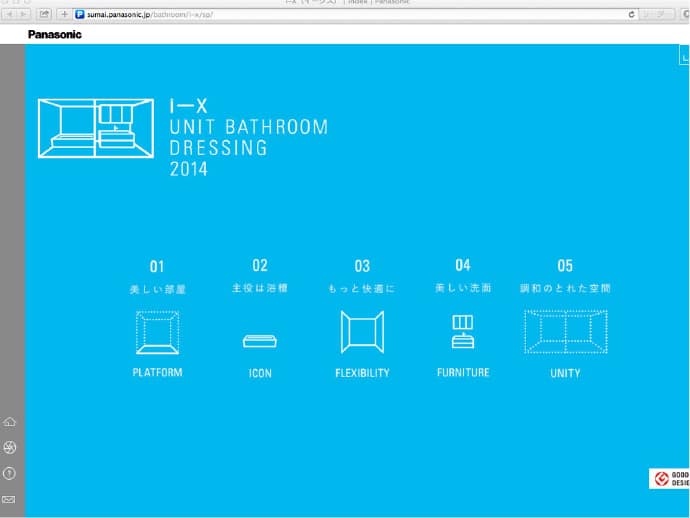The image size is (690, 518).
Task: Select the FLEXIBILITY label
Action: click(x=362, y=373)
